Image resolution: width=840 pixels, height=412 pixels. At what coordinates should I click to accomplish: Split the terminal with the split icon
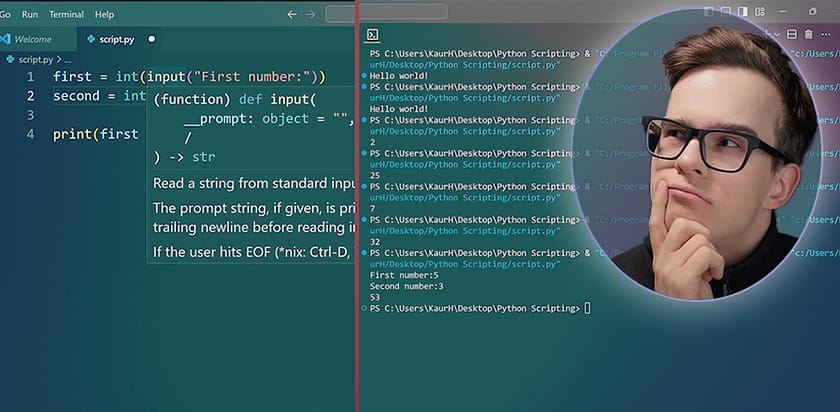(792, 34)
